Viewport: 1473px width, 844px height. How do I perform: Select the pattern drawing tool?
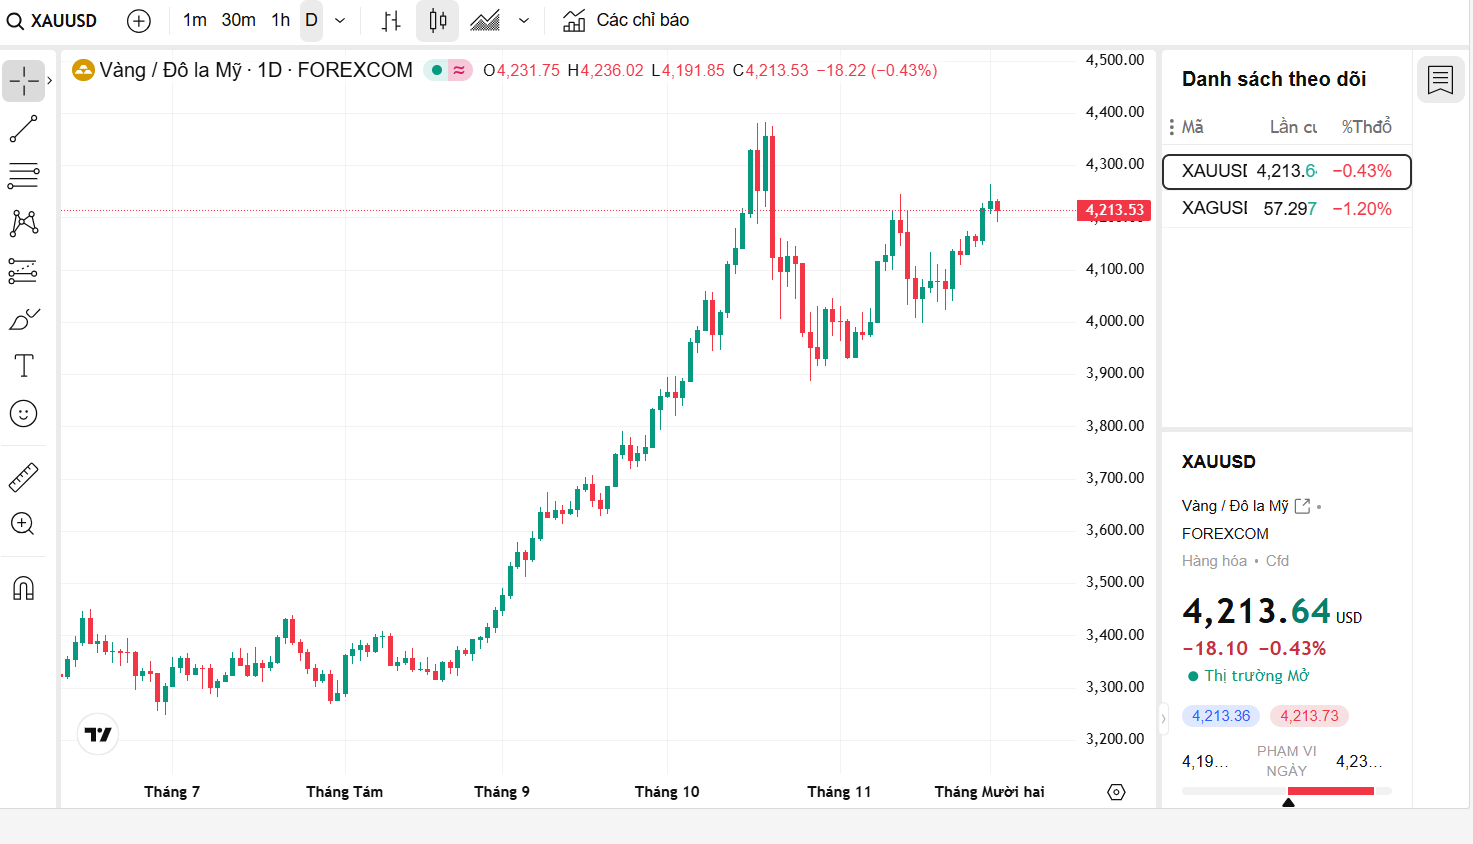pyautogui.click(x=24, y=223)
